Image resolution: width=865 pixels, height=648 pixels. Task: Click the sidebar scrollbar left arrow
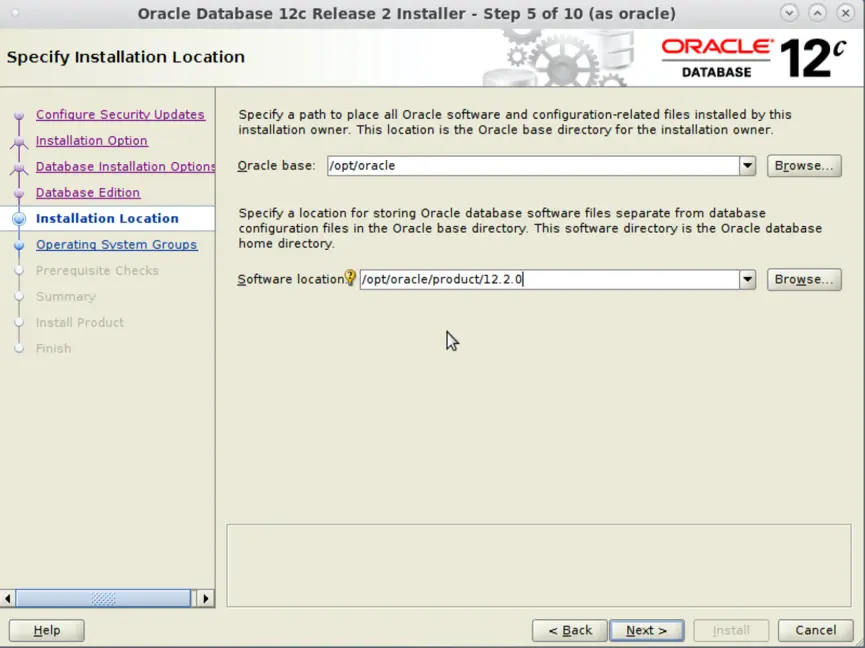[x=8, y=598]
